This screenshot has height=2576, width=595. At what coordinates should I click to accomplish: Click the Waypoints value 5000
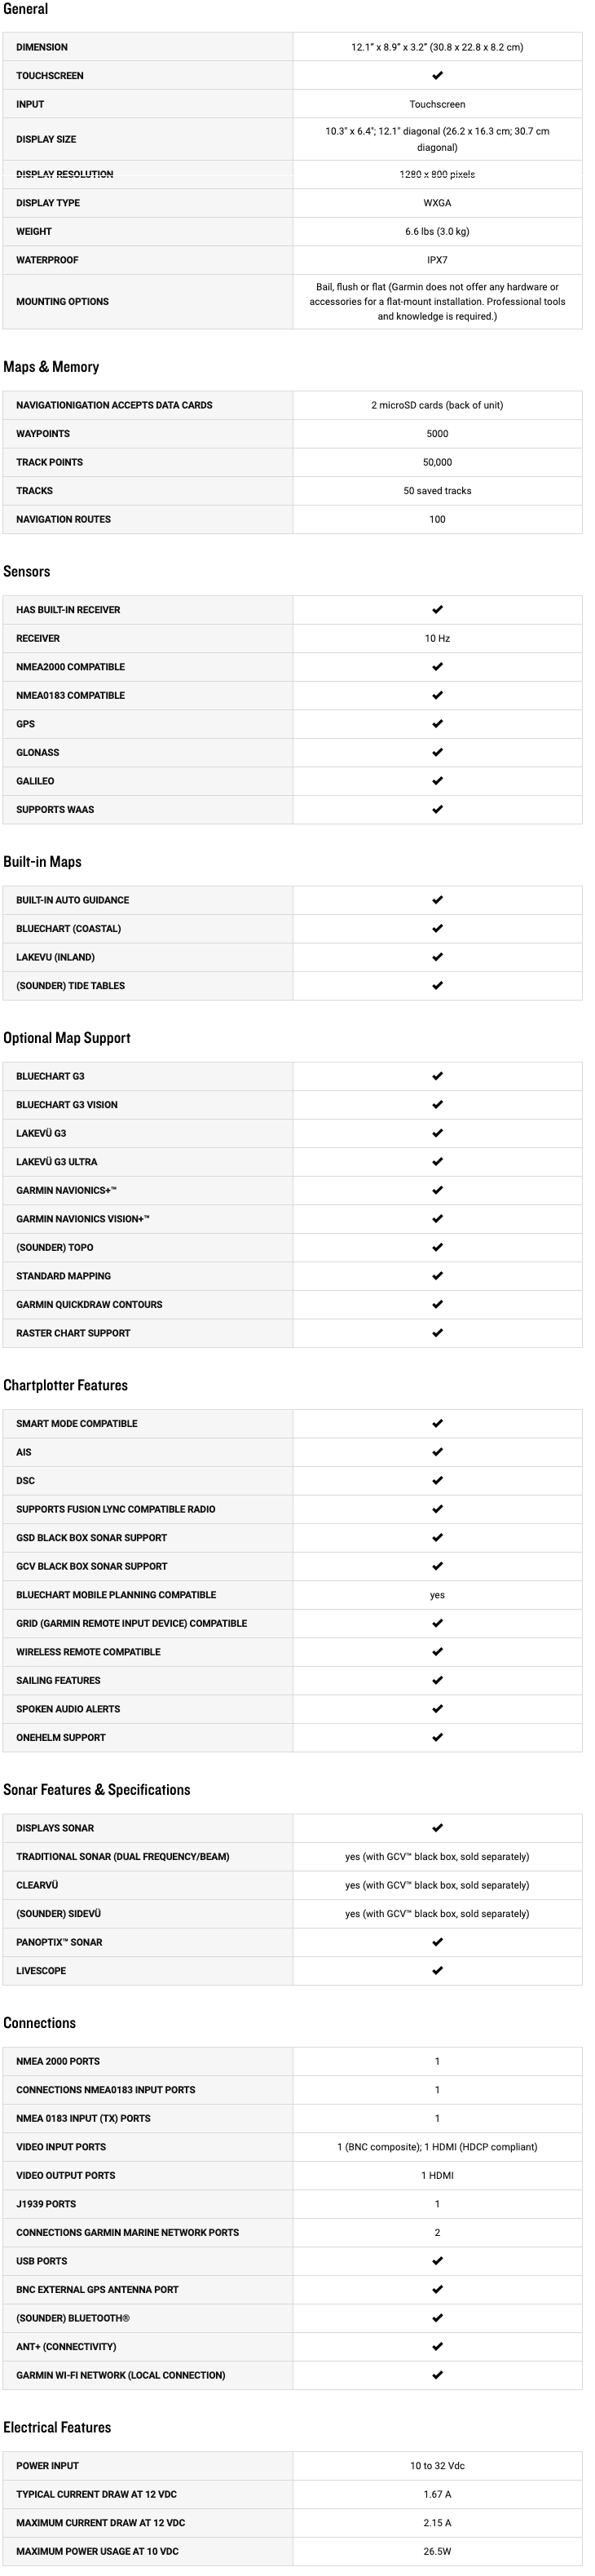(437, 434)
